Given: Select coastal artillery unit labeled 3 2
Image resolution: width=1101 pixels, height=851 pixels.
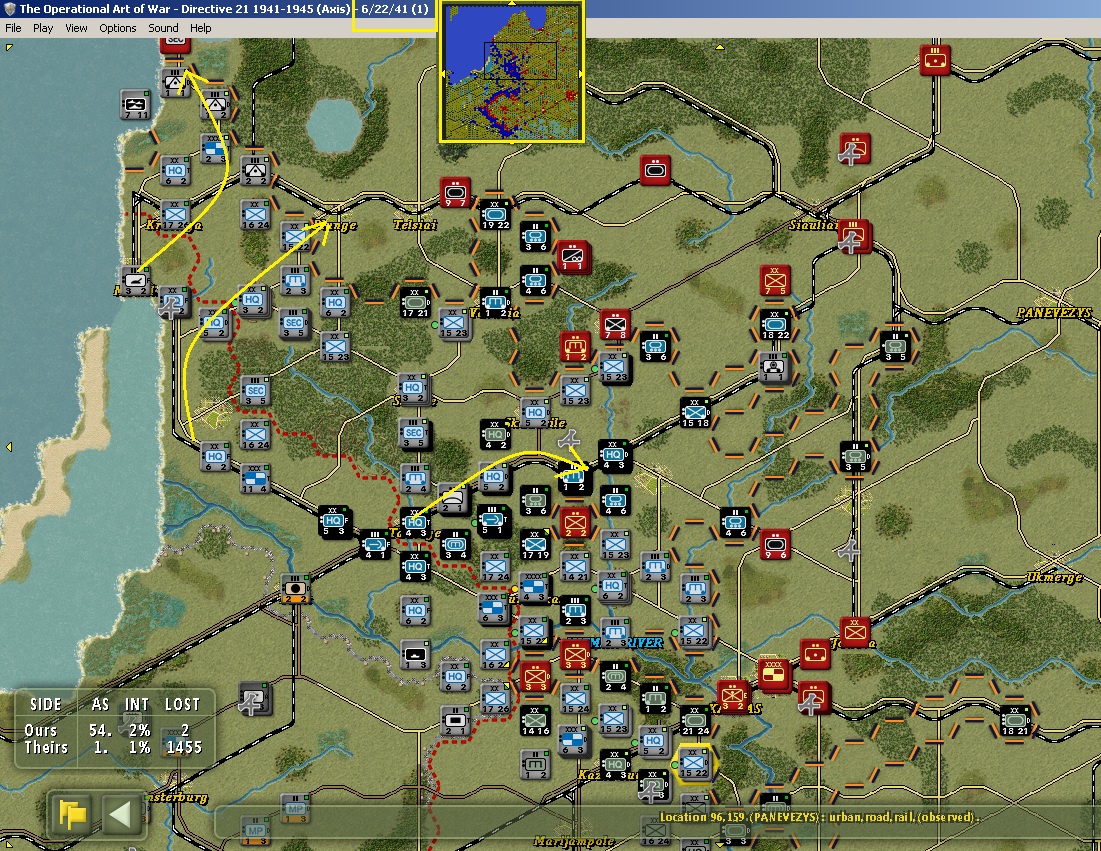Looking at the screenshot, I should (136, 281).
